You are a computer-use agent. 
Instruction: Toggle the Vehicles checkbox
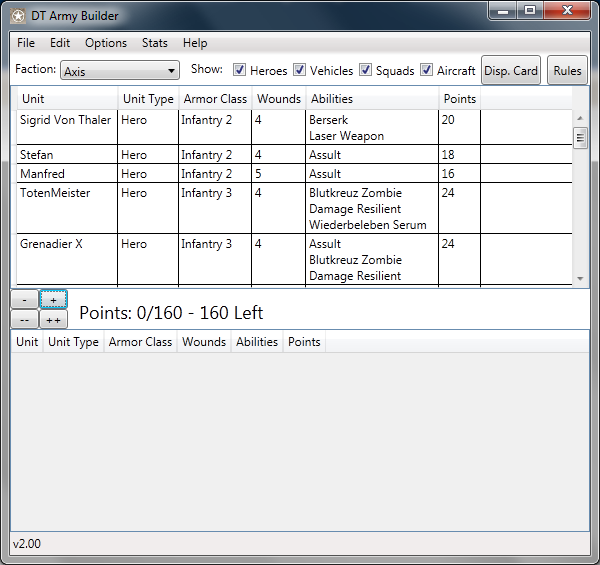click(x=299, y=70)
